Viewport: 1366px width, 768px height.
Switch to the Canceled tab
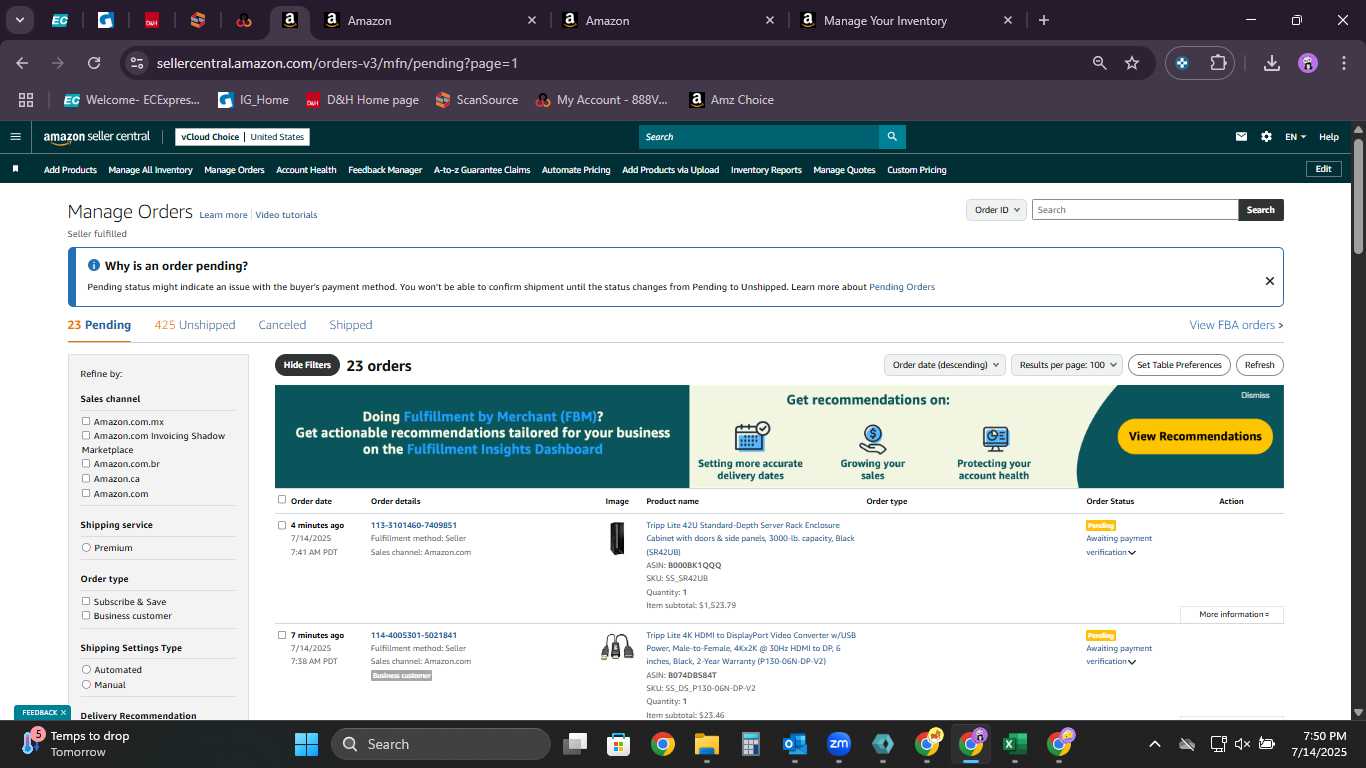tap(282, 325)
